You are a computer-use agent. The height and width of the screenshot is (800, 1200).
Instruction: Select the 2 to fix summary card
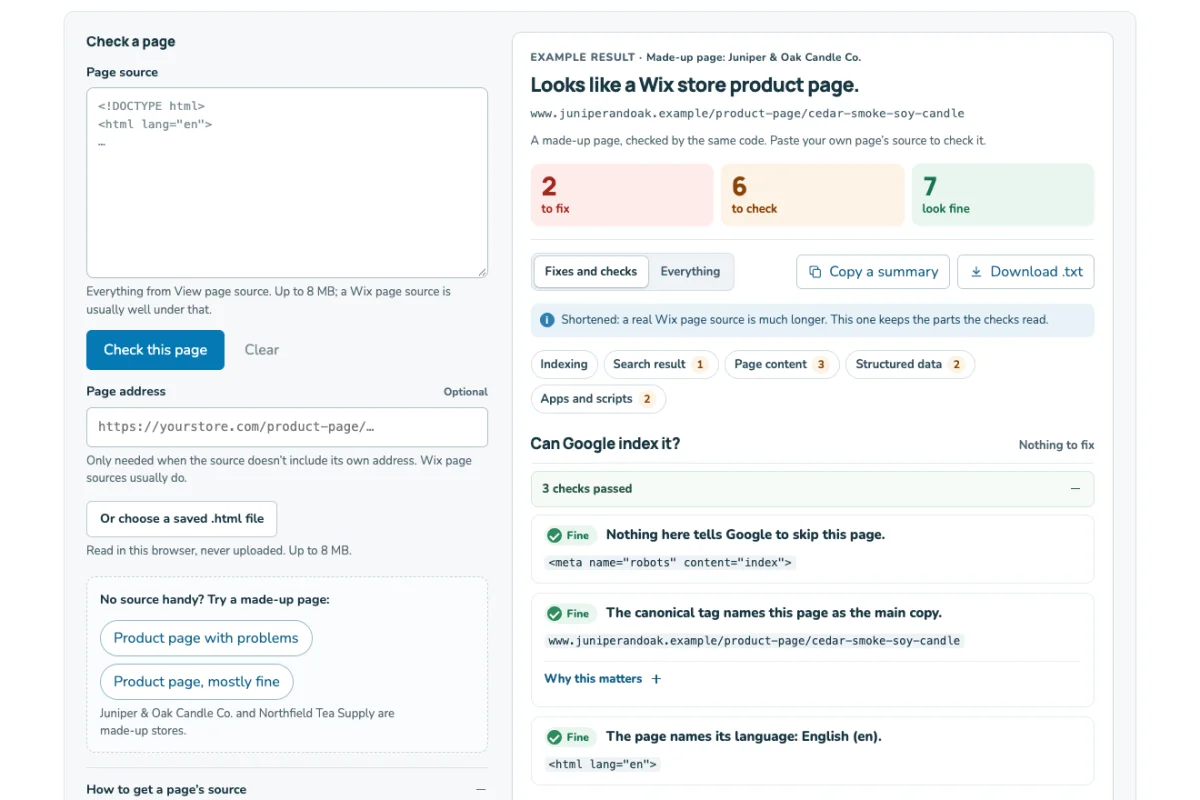[x=622, y=195]
